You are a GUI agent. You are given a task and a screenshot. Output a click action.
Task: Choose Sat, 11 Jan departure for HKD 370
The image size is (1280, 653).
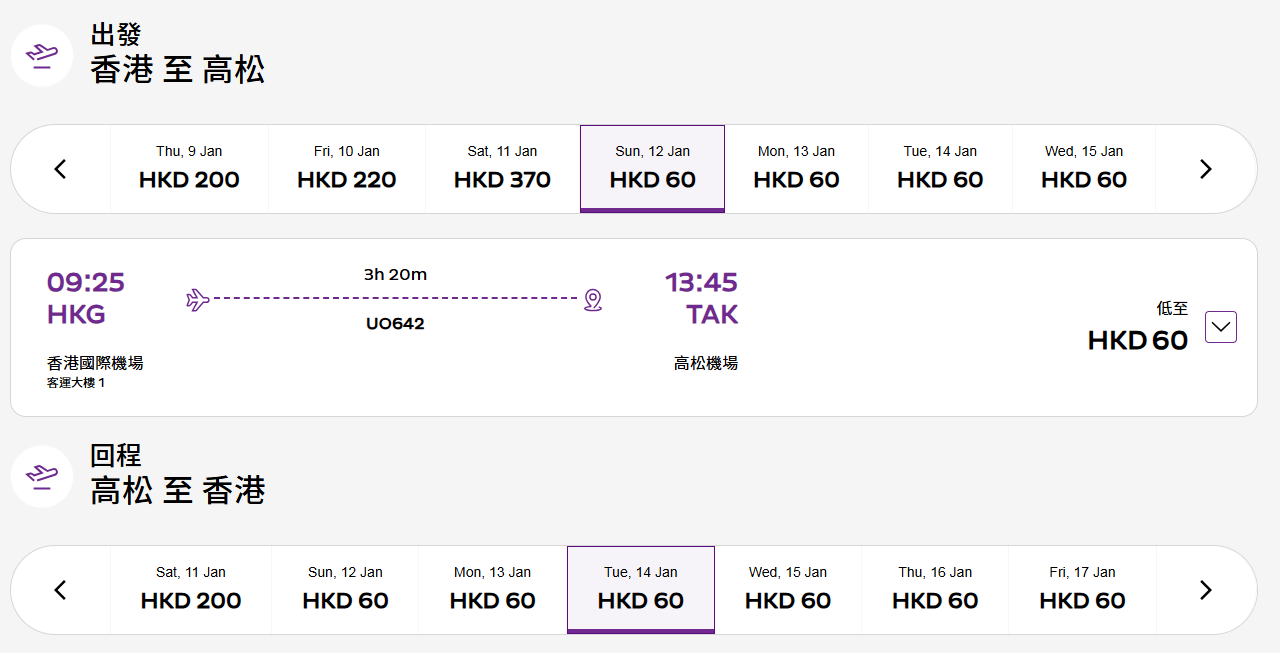[502, 169]
